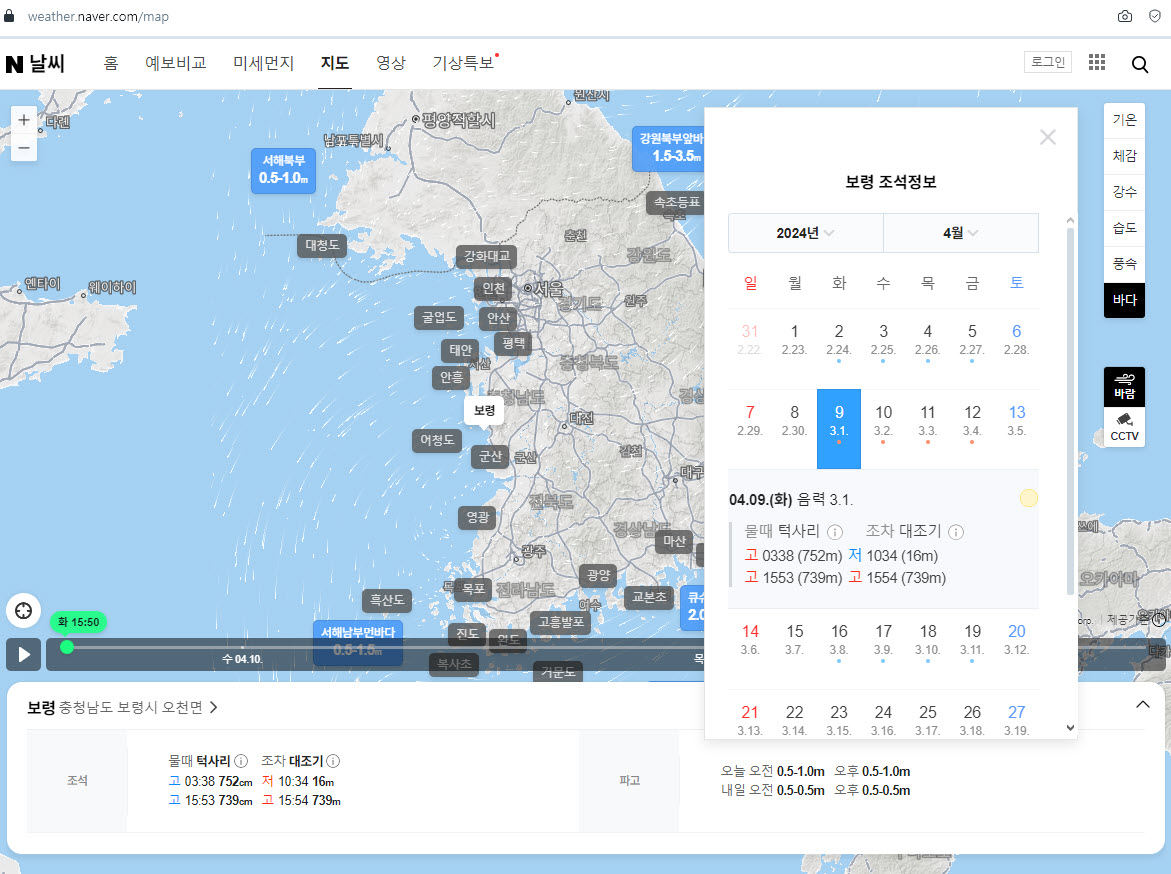Click the 속초등표 map marker
The height and width of the screenshot is (874, 1171).
676,202
